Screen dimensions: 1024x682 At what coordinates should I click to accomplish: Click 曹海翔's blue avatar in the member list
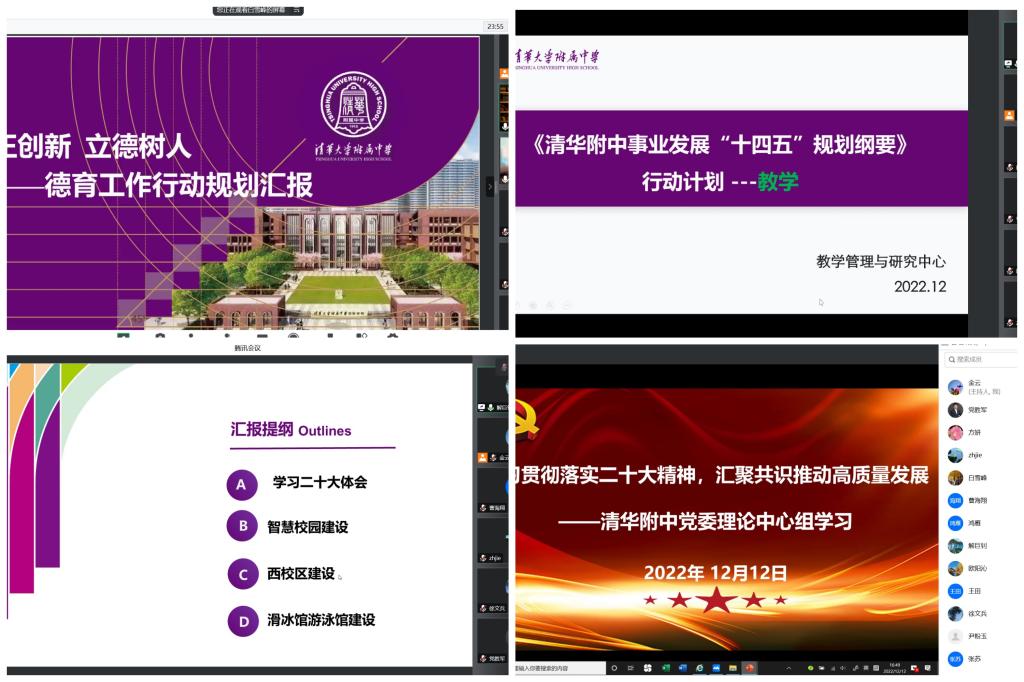(x=956, y=501)
